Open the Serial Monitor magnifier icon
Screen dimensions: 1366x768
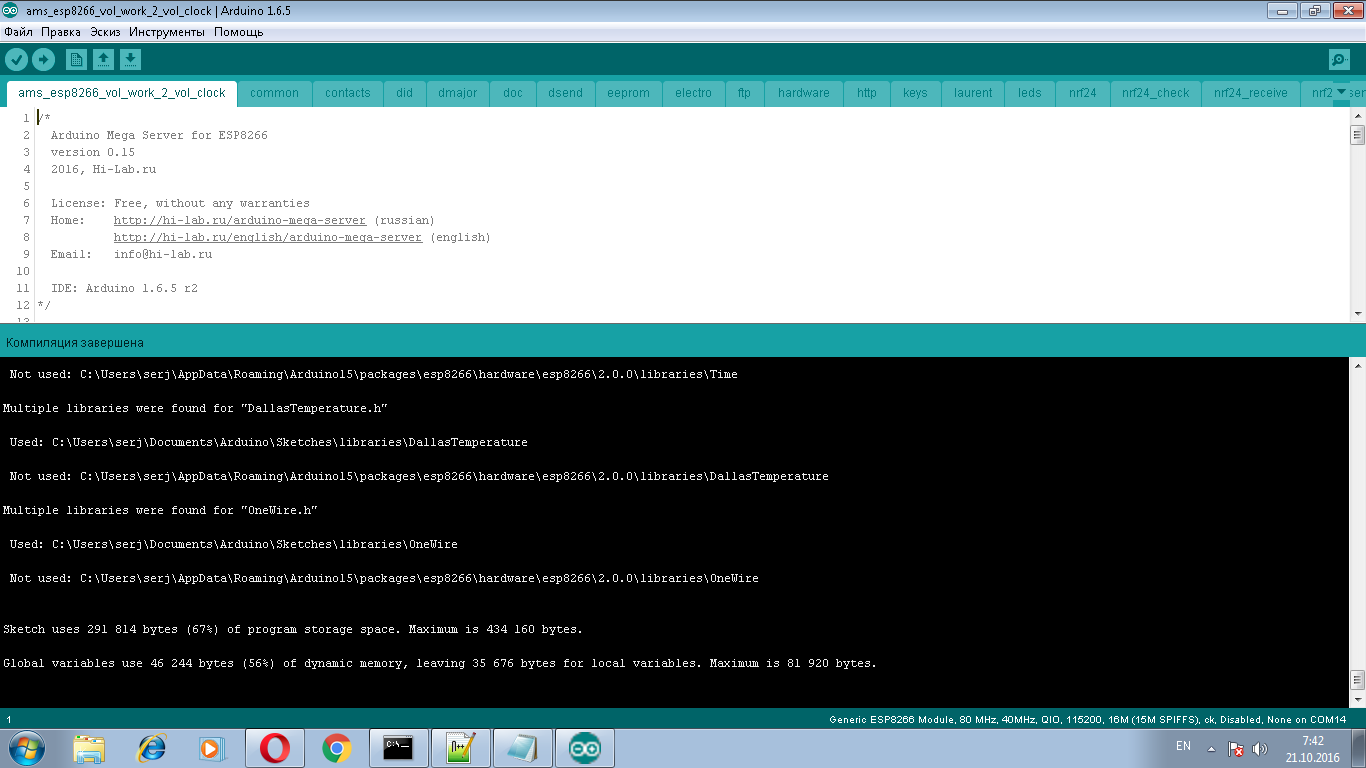1339,59
